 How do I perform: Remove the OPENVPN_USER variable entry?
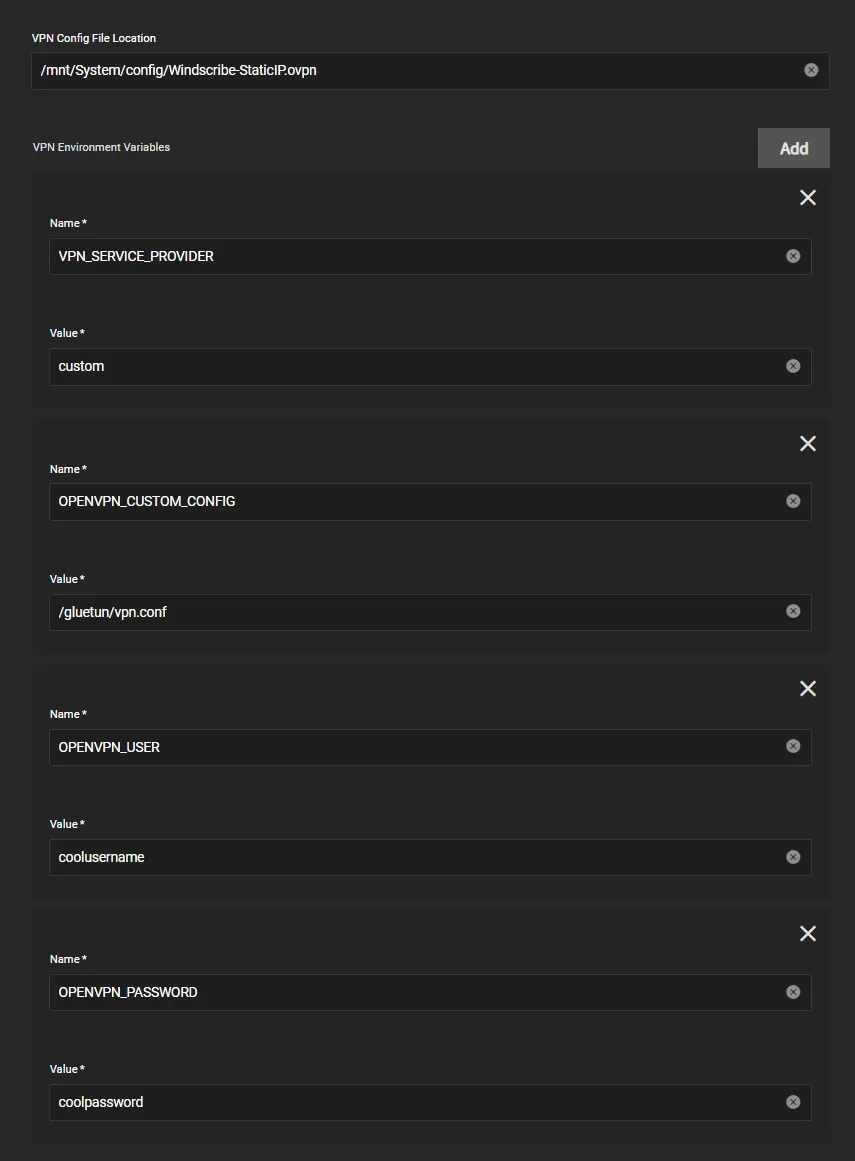point(808,688)
